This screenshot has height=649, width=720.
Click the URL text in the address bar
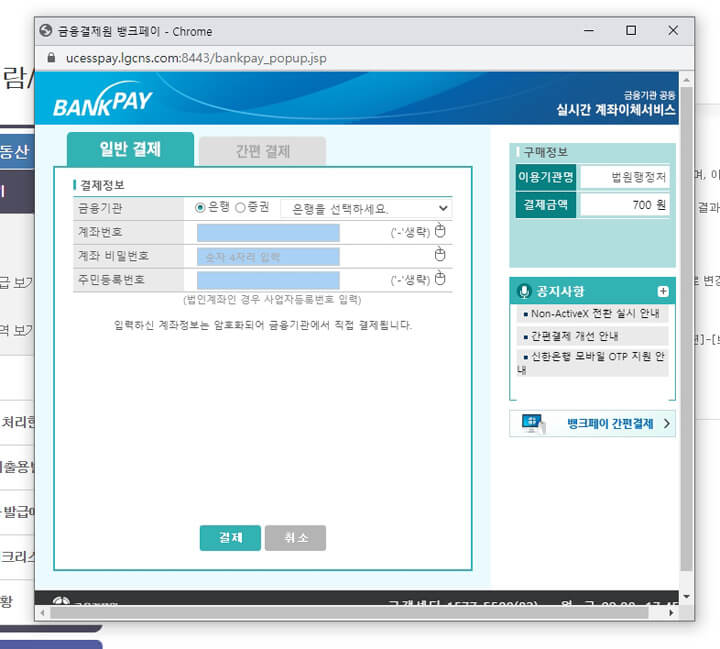point(196,58)
